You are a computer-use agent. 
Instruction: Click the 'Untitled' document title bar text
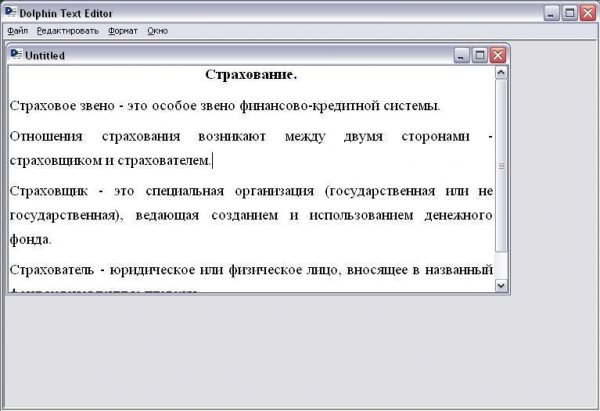click(x=45, y=55)
